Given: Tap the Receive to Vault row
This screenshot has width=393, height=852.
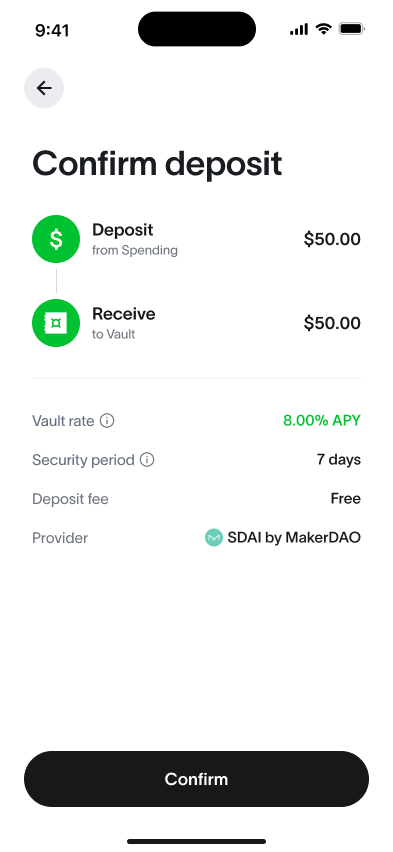Looking at the screenshot, I should tap(196, 323).
